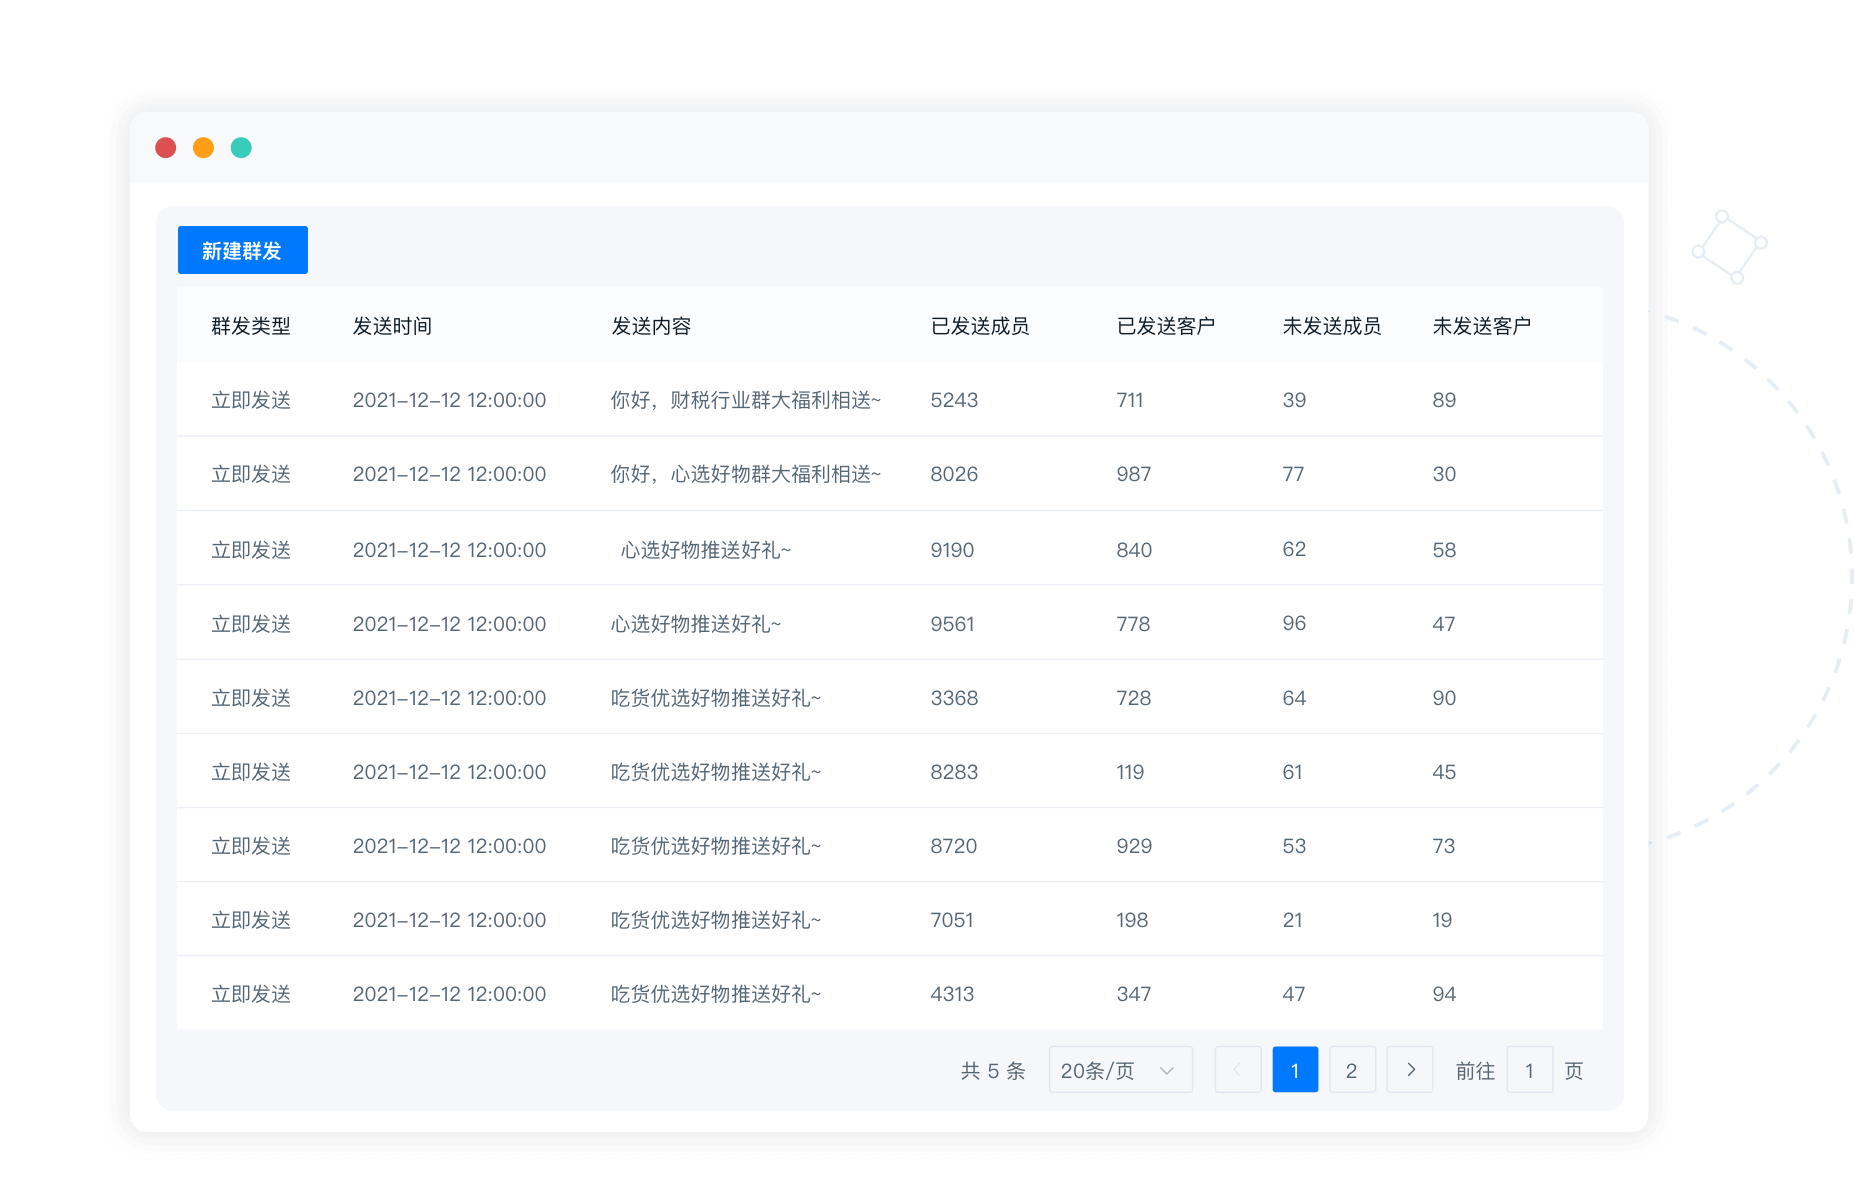The height and width of the screenshot is (1200, 1854).
Task: Click the 已发送客户 column header
Action: pos(1166,326)
